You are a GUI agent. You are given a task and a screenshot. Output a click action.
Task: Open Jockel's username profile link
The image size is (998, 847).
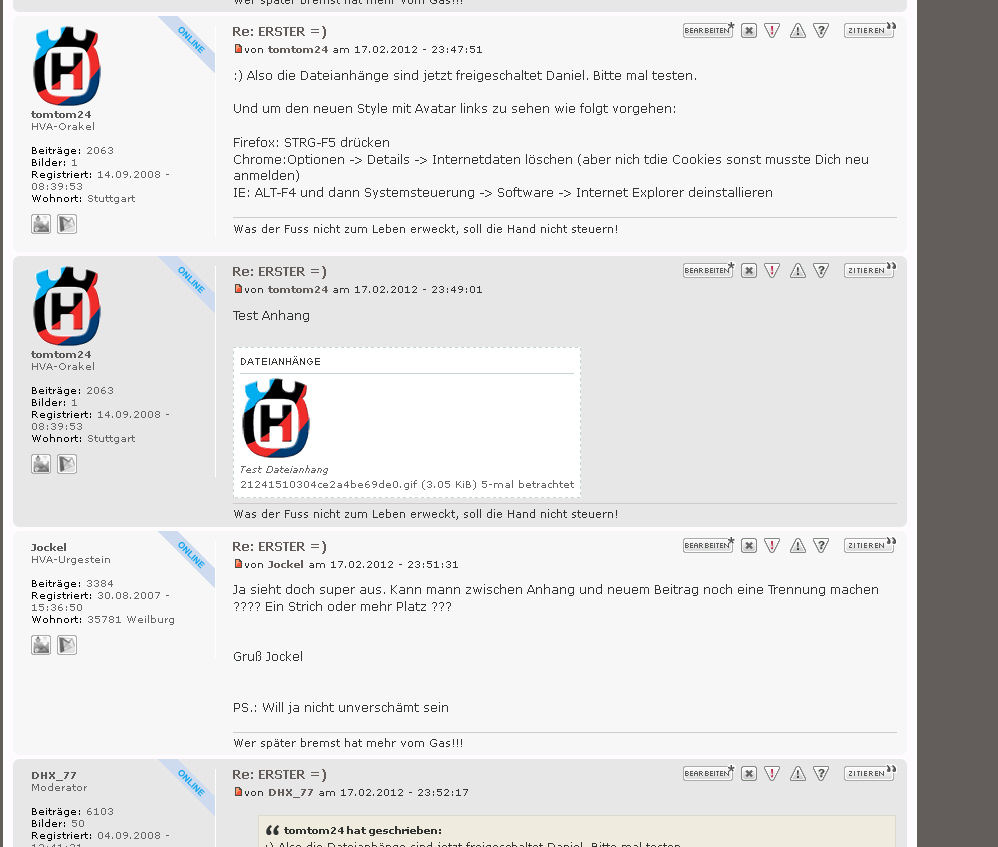48,547
